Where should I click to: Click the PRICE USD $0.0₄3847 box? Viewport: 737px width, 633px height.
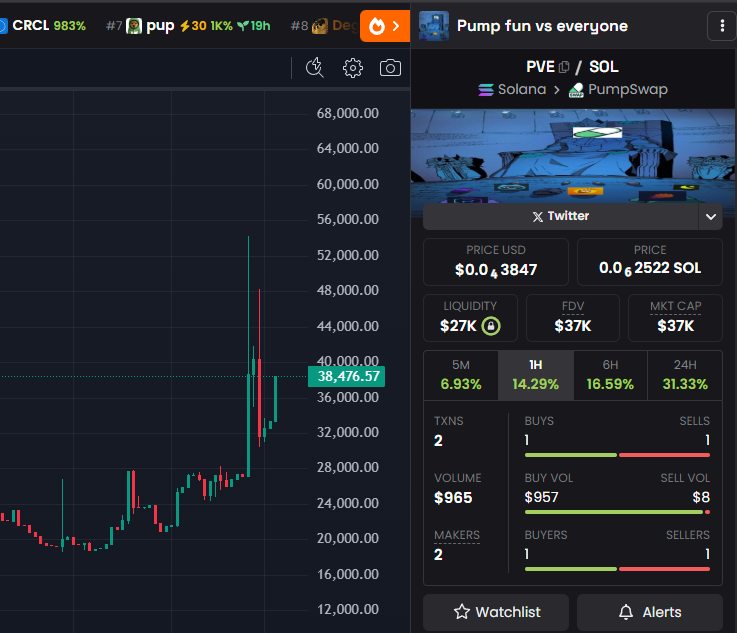coord(496,262)
